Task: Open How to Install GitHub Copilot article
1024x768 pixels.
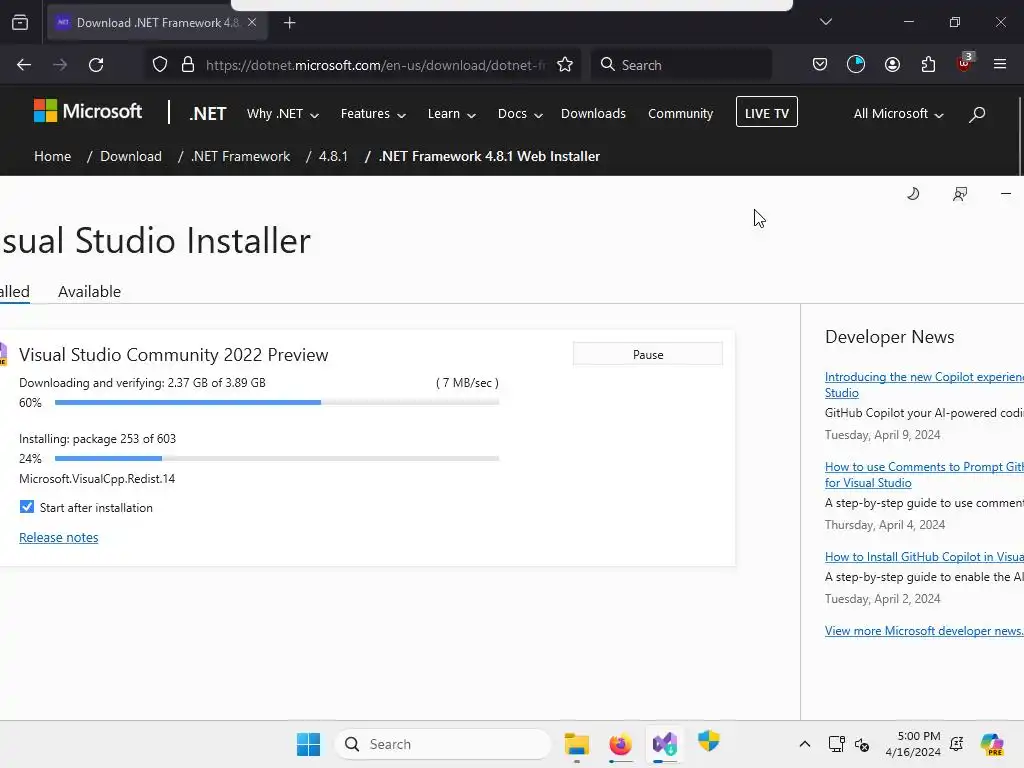Action: (924, 557)
